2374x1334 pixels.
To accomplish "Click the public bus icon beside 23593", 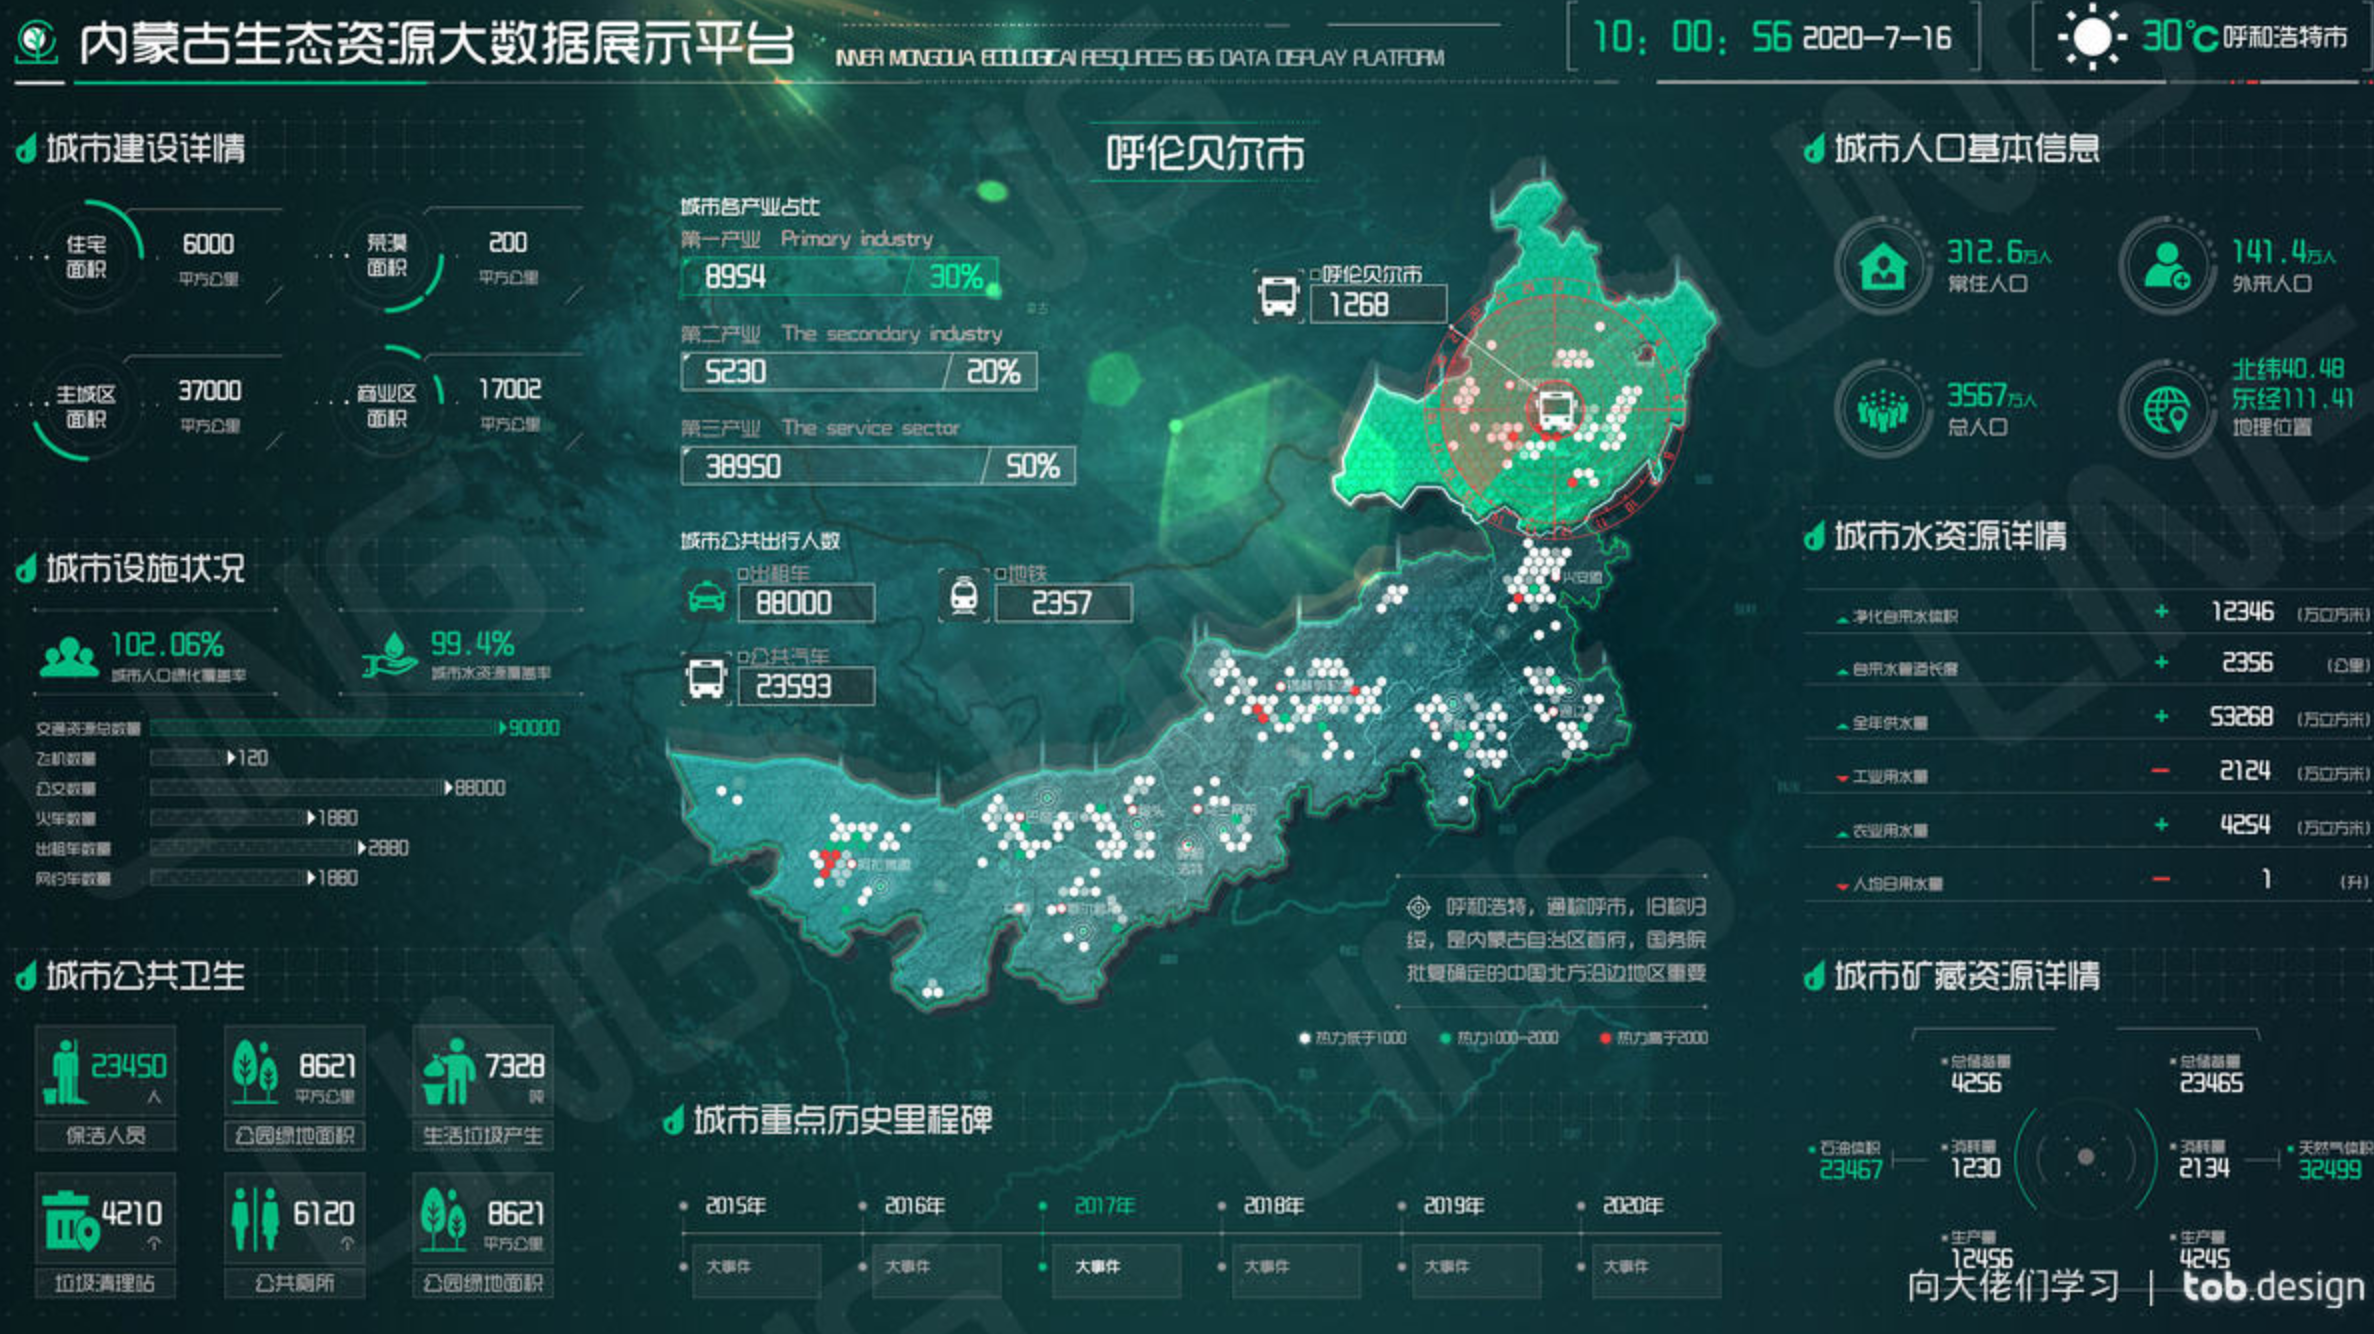I will (706, 679).
